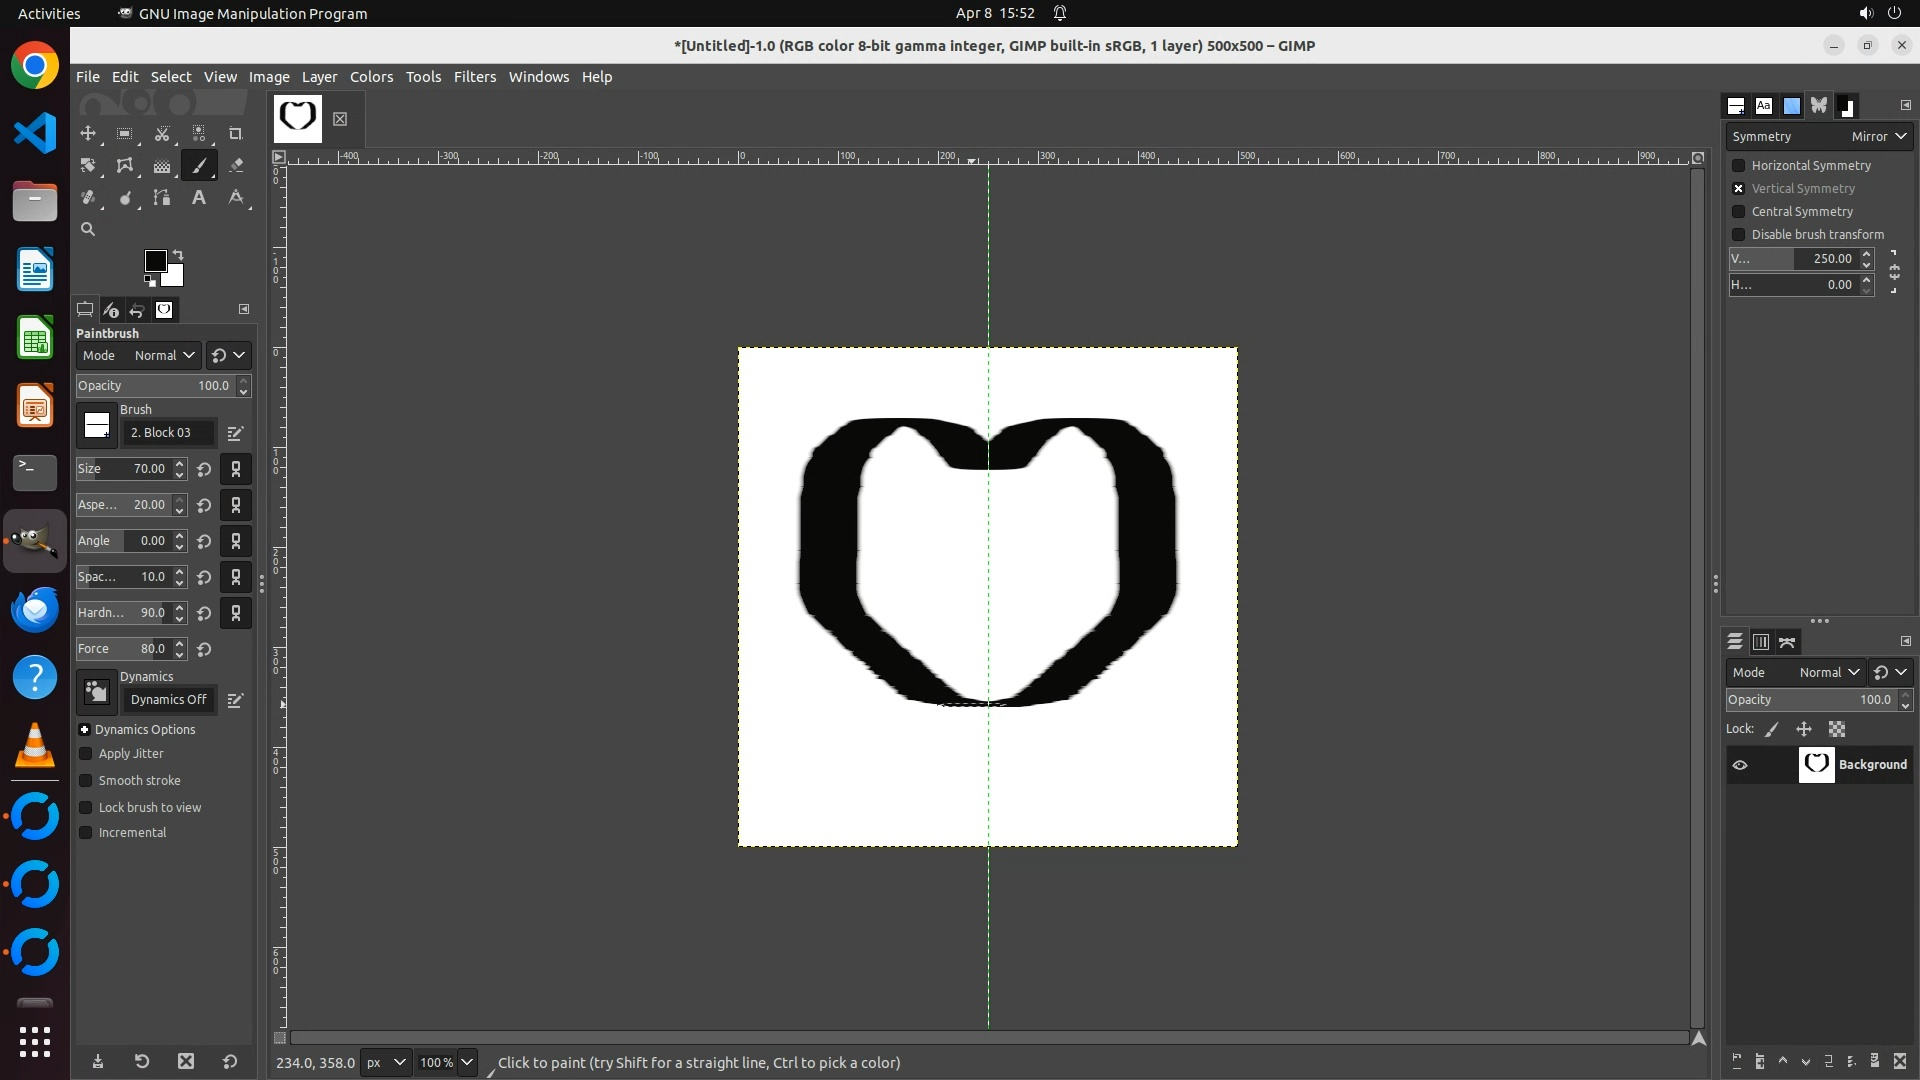The width and height of the screenshot is (1920, 1080).
Task: Open the zoom percentage dropdown in status bar
Action: [x=466, y=1063]
